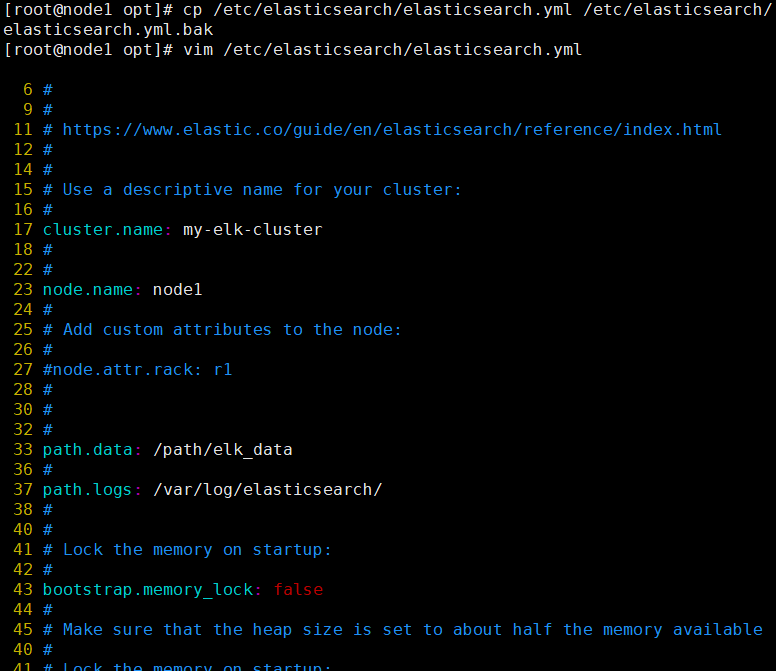The height and width of the screenshot is (671, 776).
Task: Click the 'Make sure that the heap size' comment
Action: 412,629
